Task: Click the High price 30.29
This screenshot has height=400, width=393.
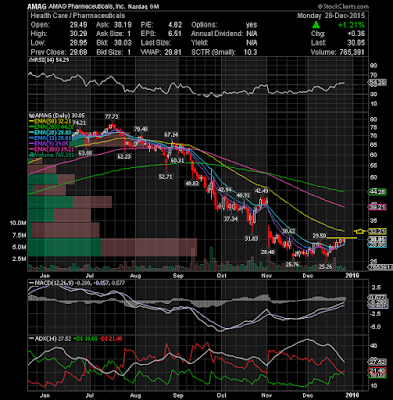Action: (78, 34)
